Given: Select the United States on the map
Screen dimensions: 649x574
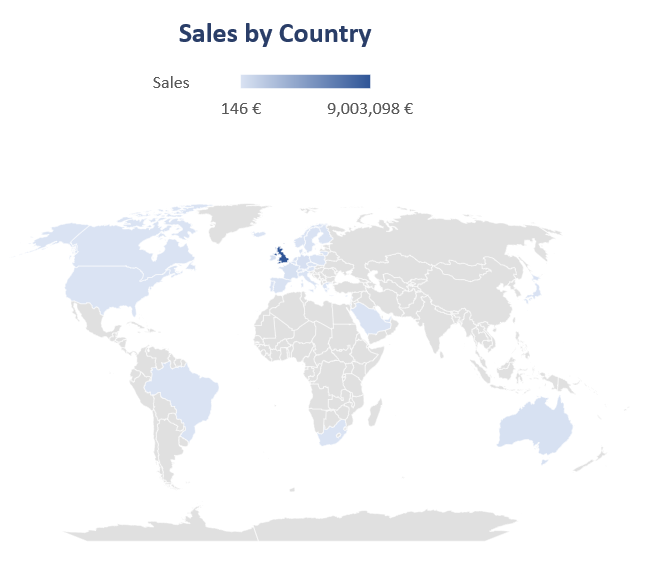Looking at the screenshot, I should (x=108, y=286).
